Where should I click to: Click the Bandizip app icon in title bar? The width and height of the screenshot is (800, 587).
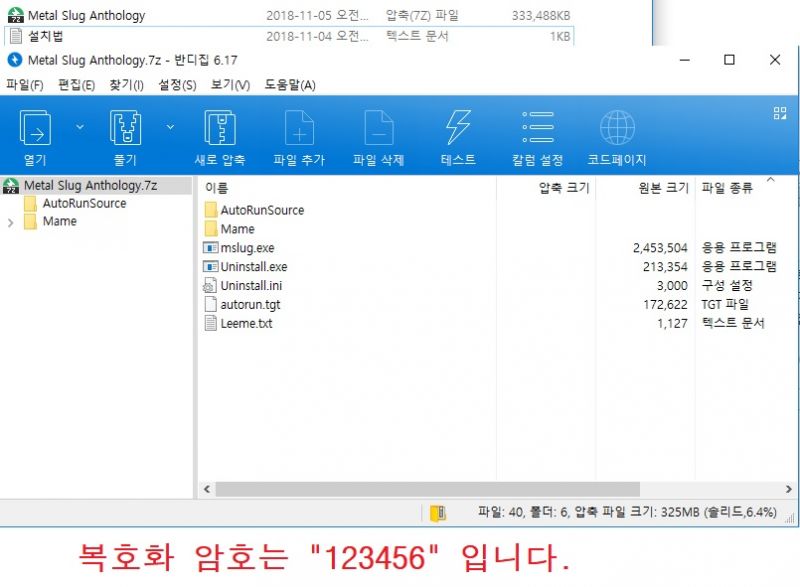click(15, 60)
